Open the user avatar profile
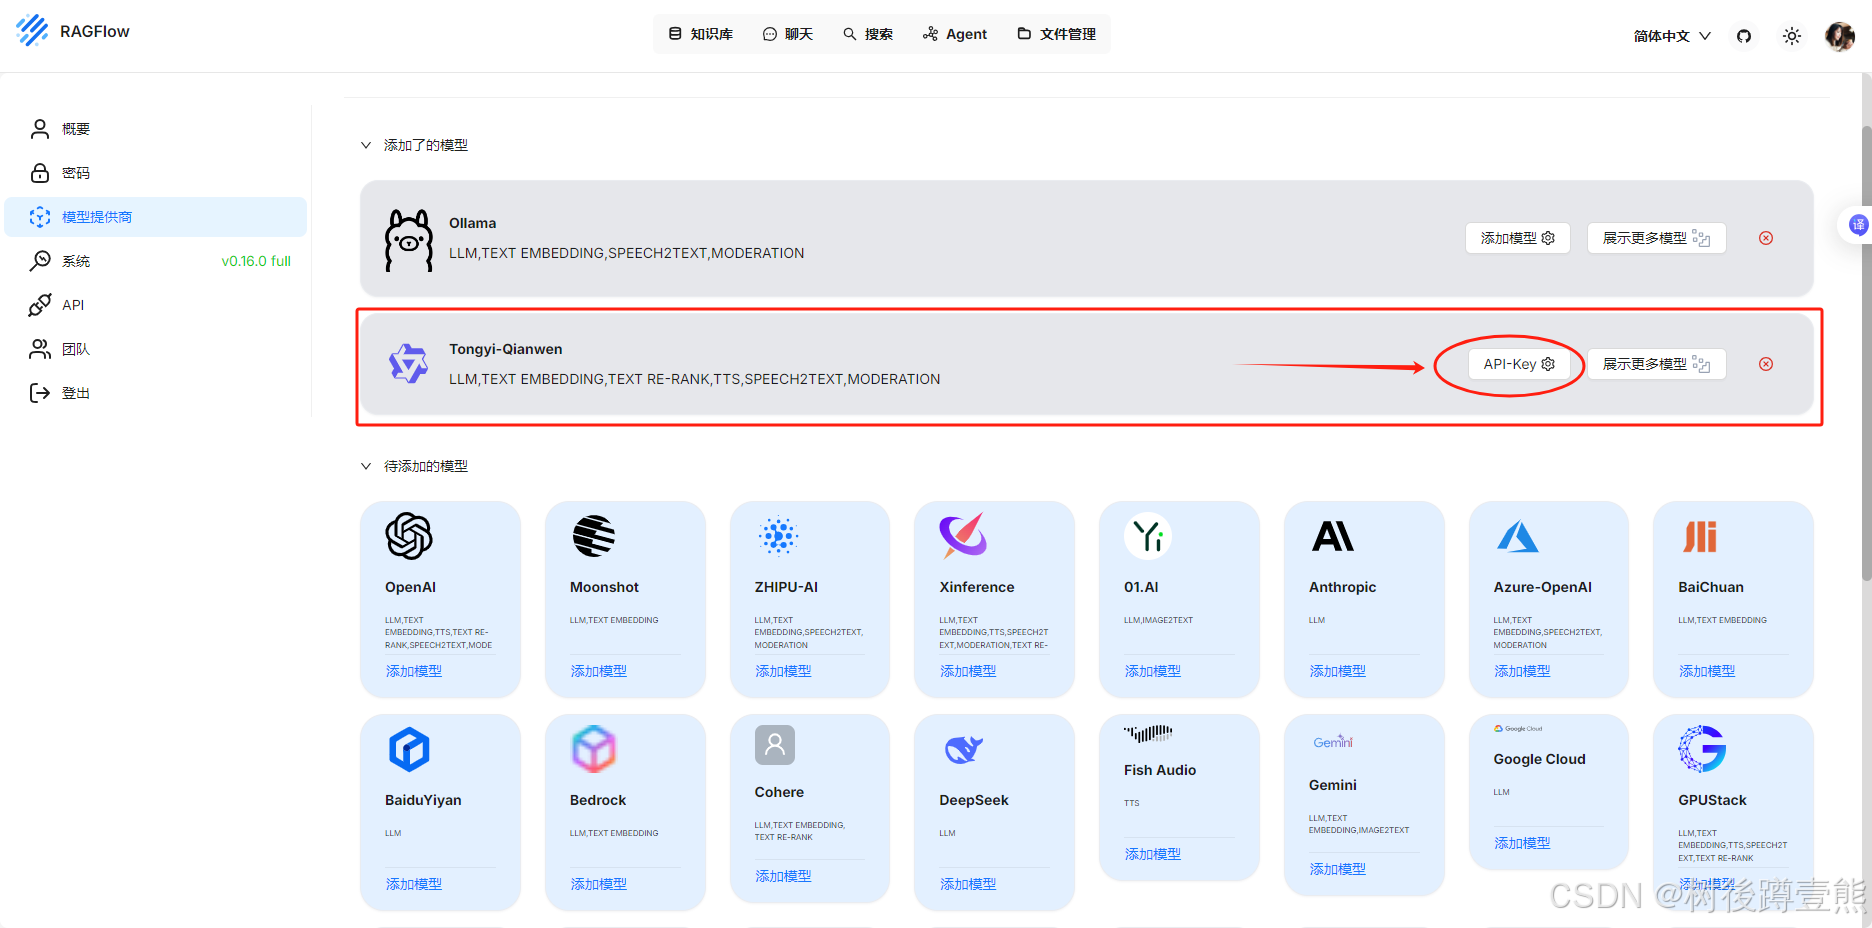 point(1839,36)
